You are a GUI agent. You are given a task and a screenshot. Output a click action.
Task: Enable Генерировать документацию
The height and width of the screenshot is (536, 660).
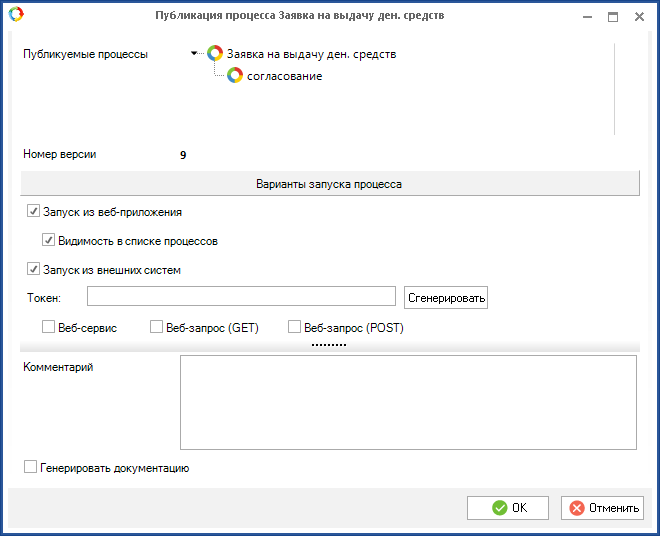tap(31, 467)
